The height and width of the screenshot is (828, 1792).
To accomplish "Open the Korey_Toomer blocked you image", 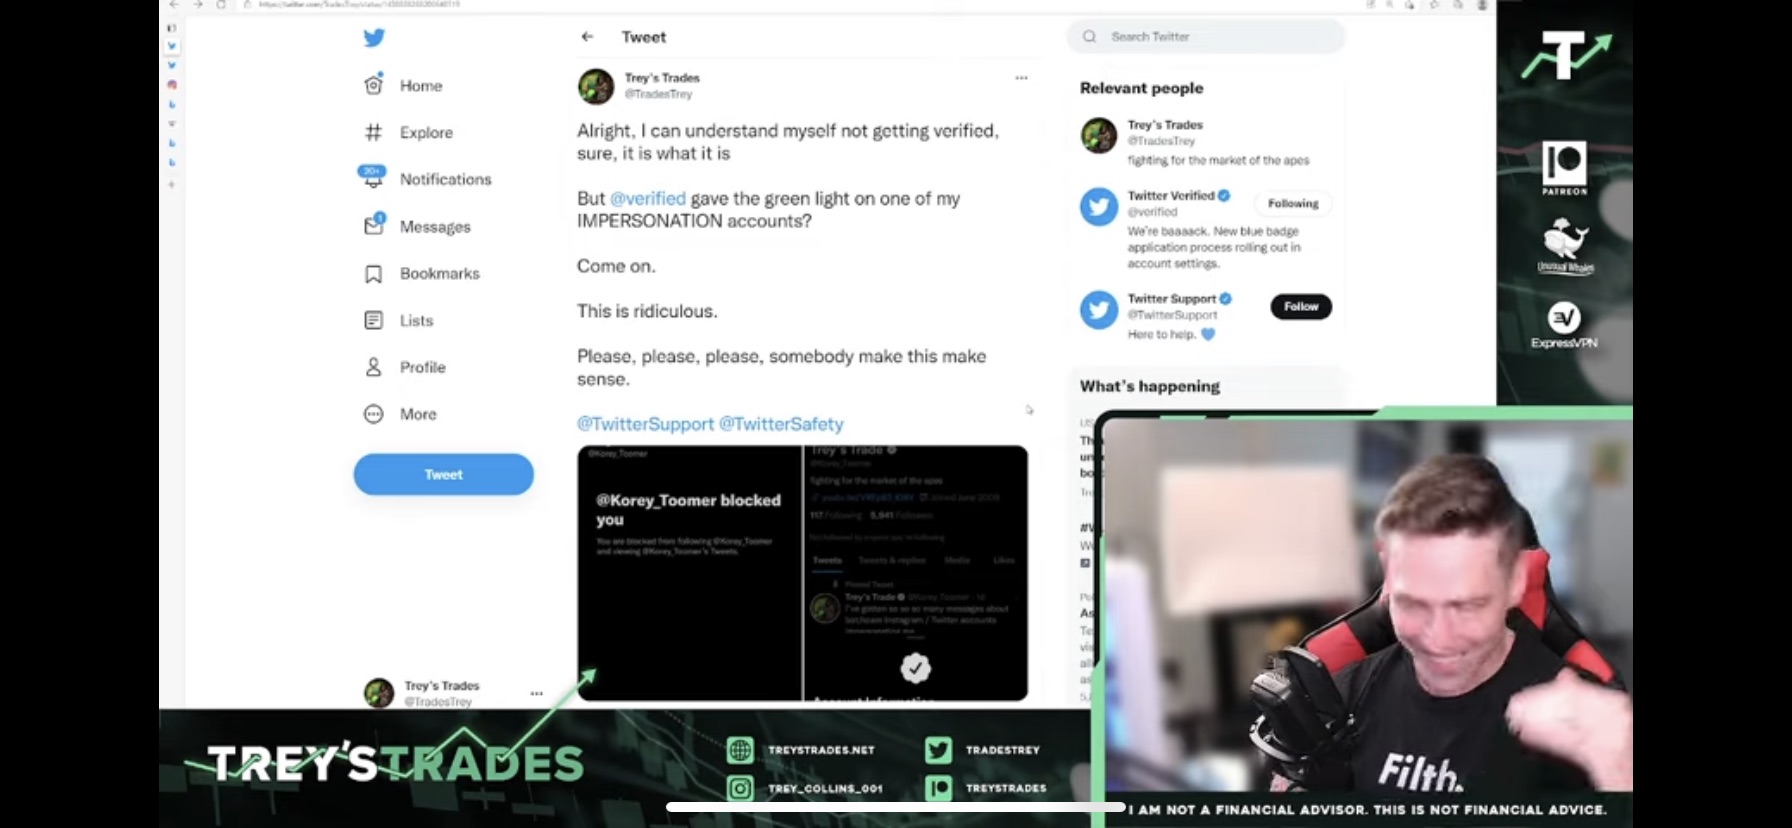I will pos(689,573).
